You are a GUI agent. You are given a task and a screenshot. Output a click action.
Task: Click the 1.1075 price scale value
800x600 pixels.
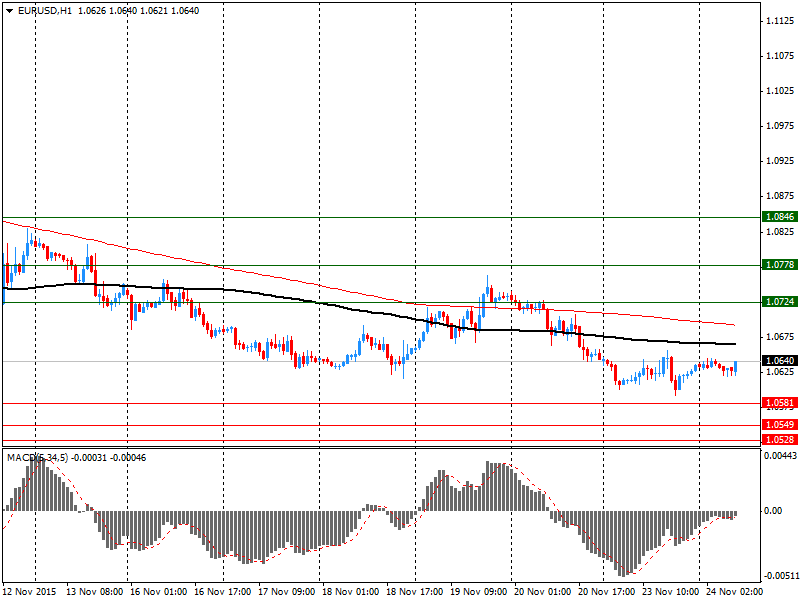click(x=780, y=56)
